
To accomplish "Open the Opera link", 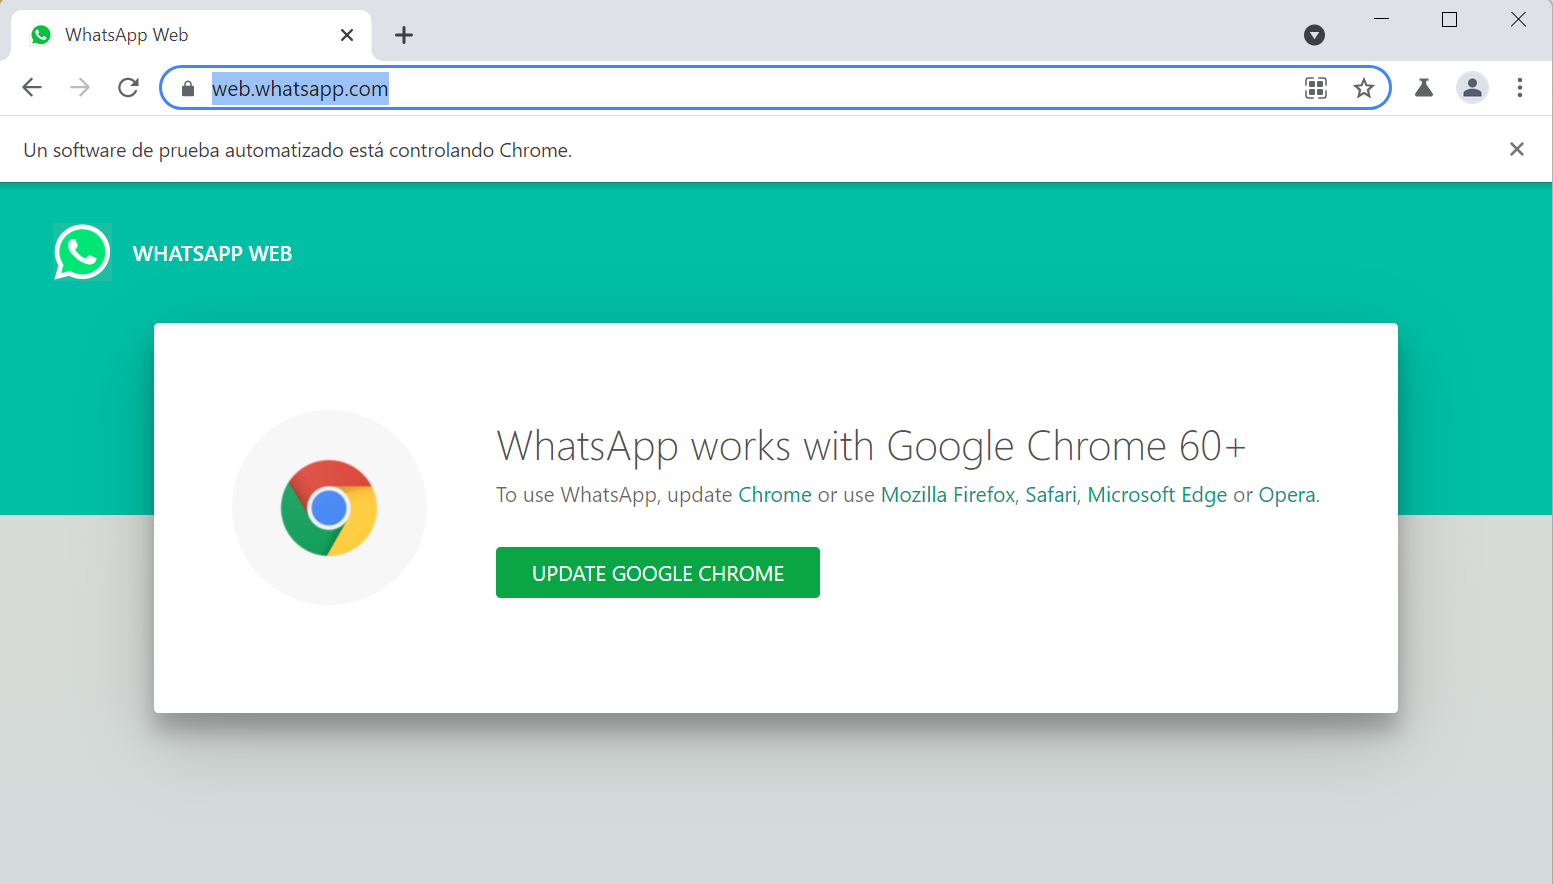I will (1287, 495).
